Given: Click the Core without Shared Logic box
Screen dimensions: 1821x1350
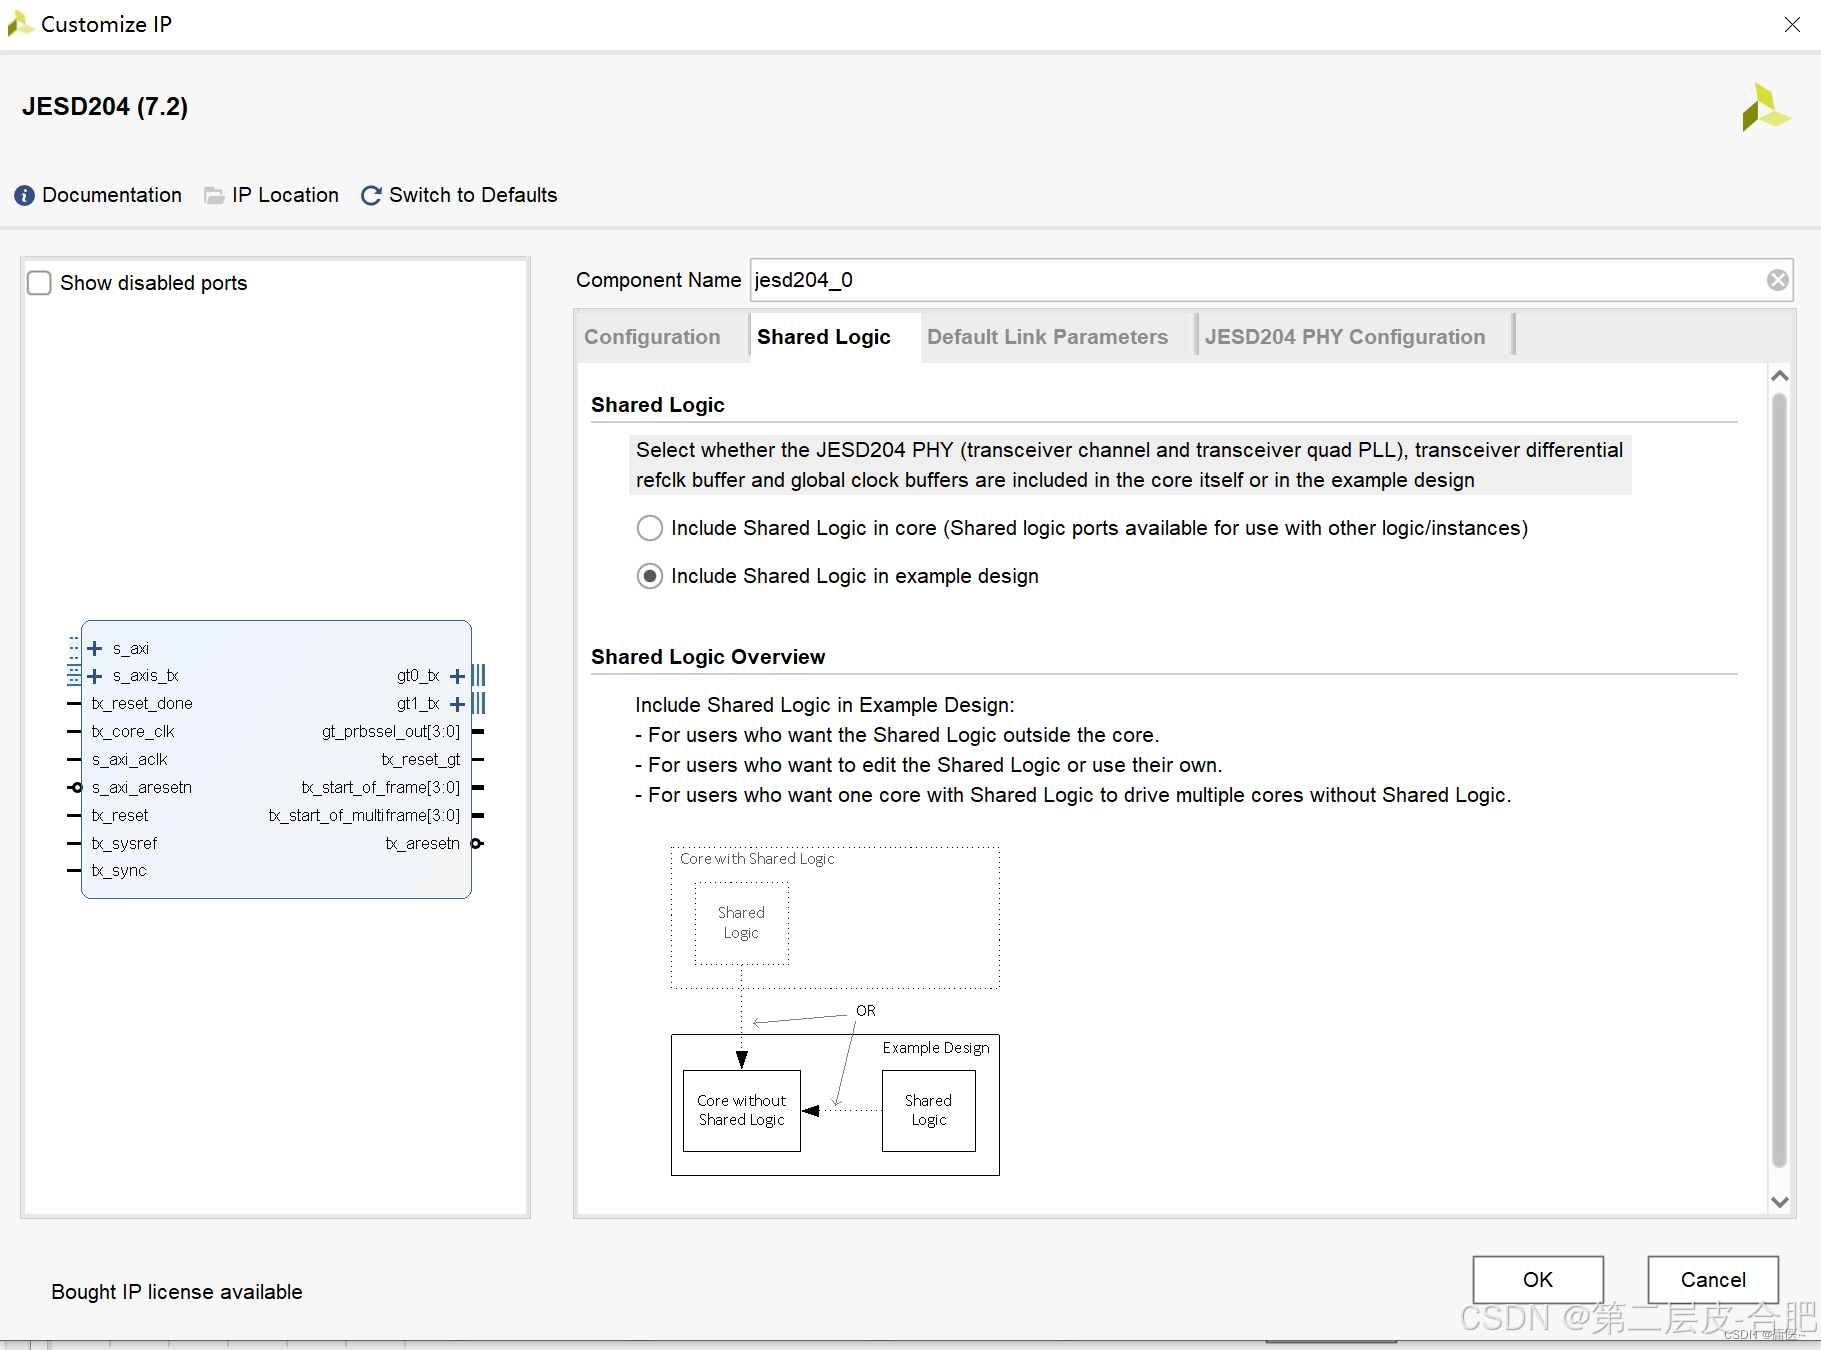Looking at the screenshot, I should [742, 1111].
